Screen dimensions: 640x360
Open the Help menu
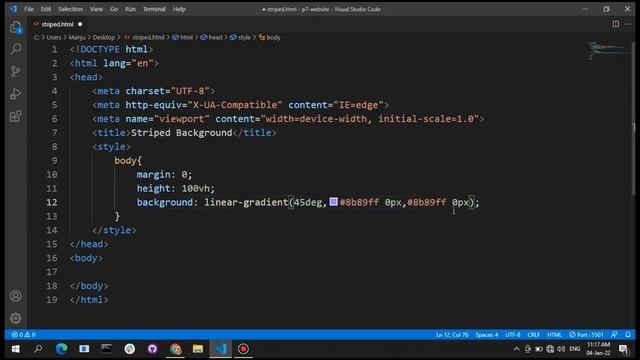179,9
